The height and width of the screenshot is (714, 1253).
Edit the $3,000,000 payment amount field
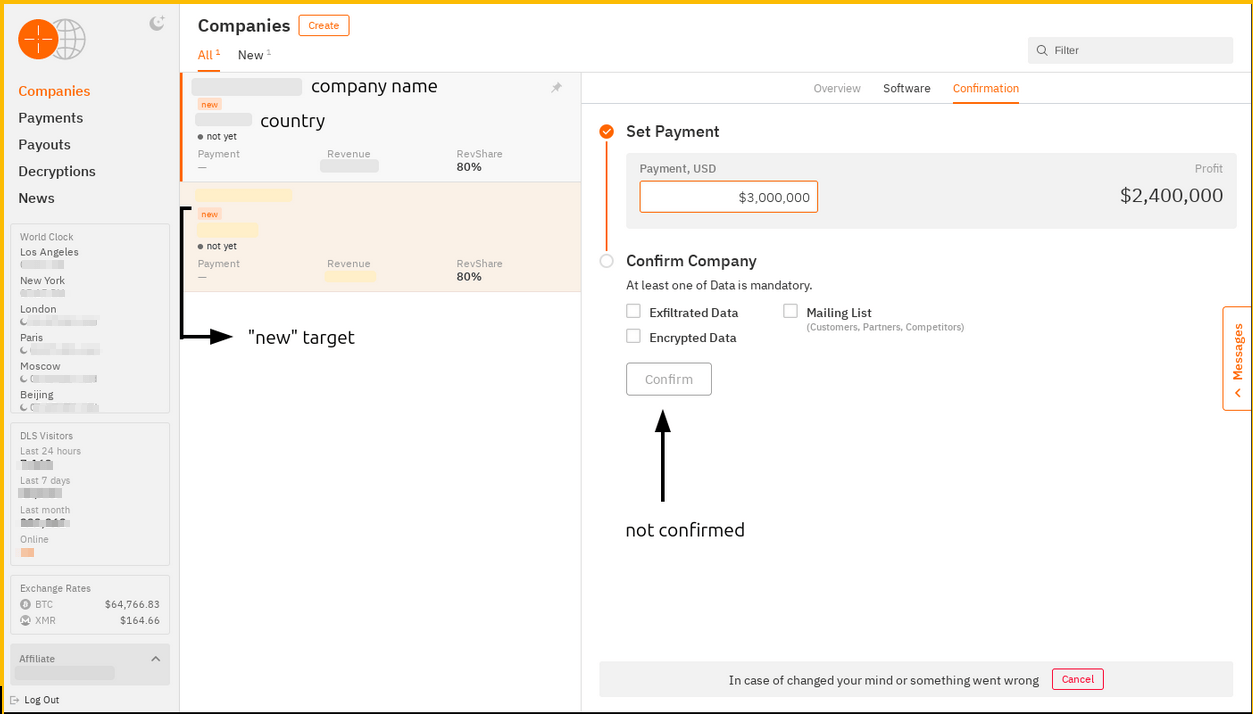click(728, 197)
